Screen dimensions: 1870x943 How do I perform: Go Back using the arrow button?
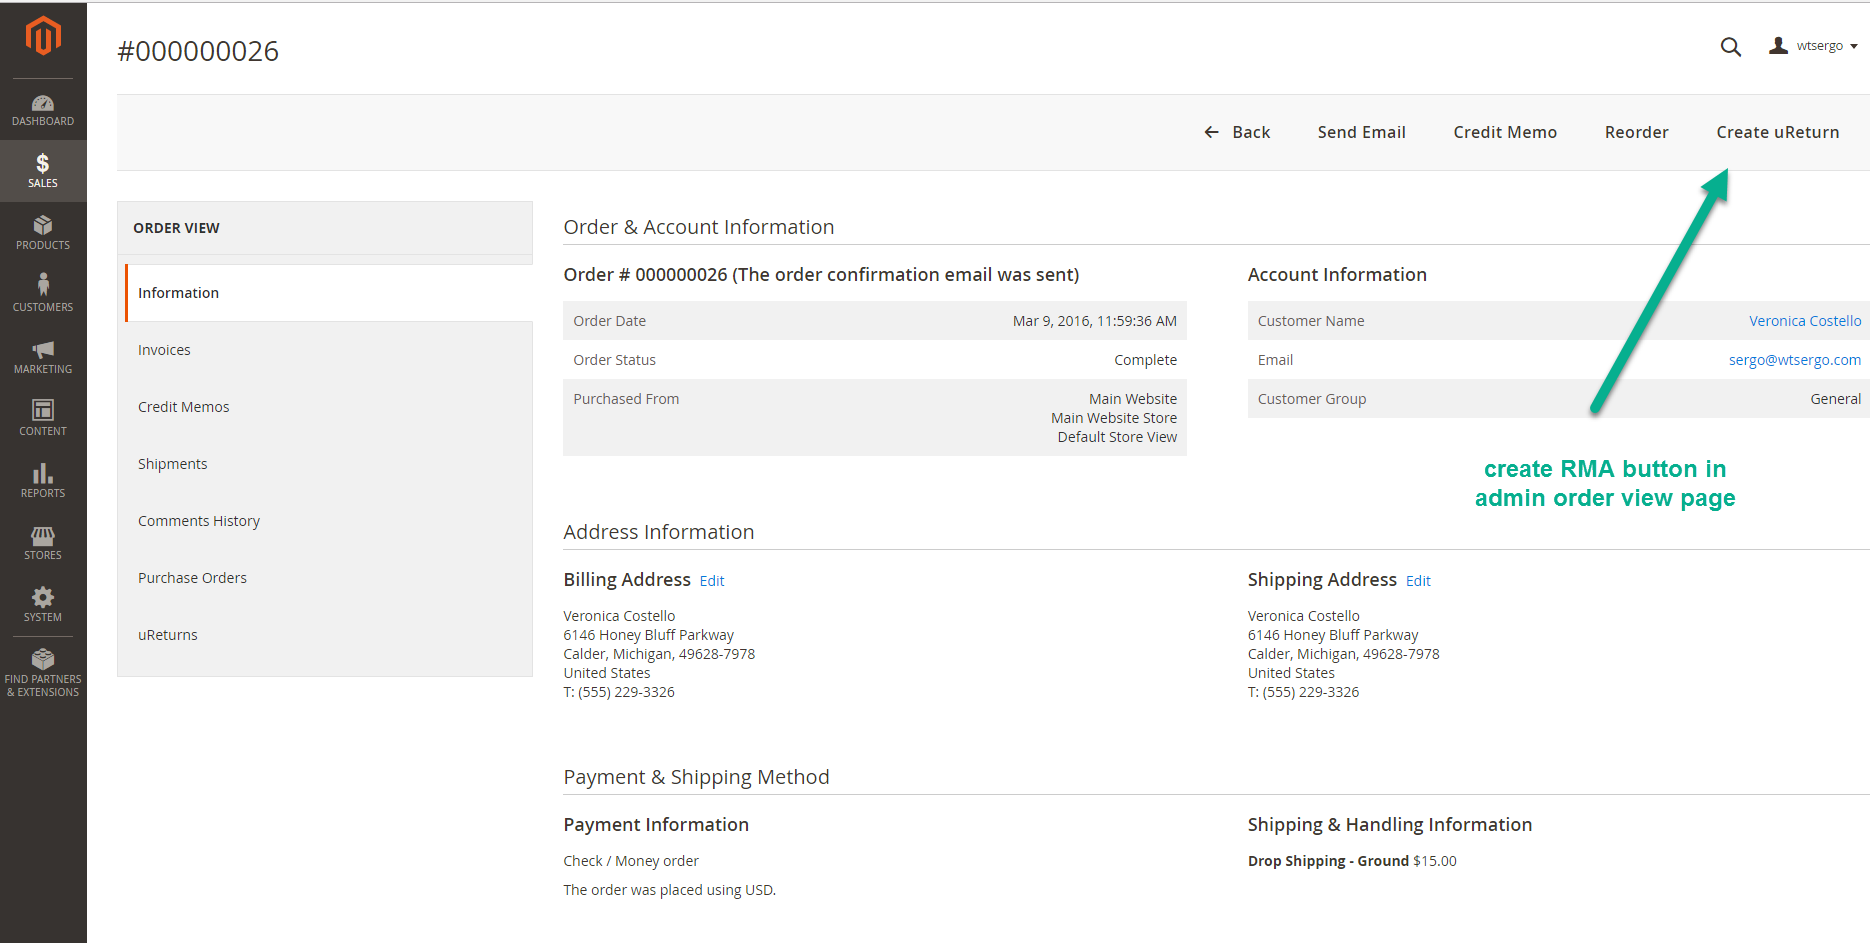pos(1237,132)
